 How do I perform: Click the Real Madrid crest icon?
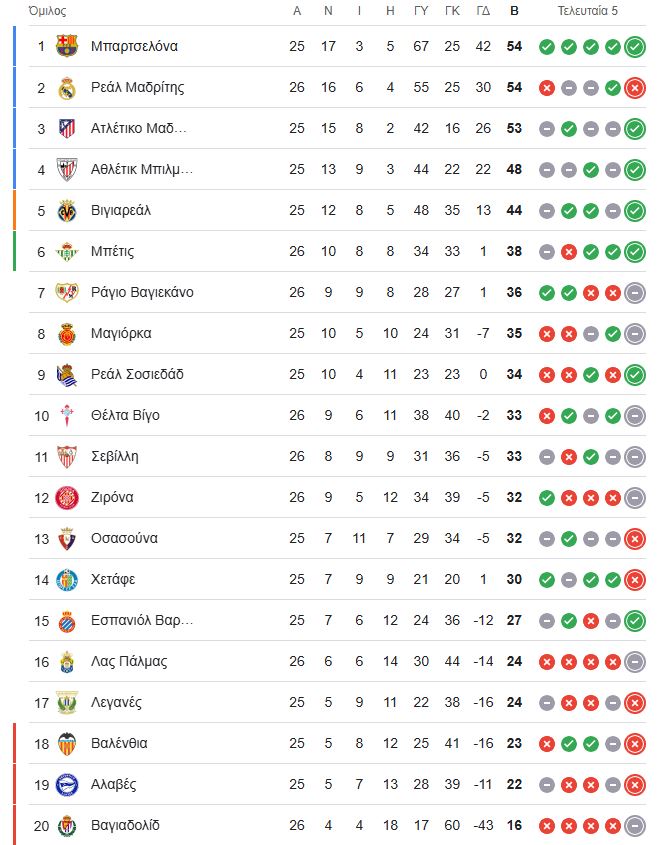[67, 88]
